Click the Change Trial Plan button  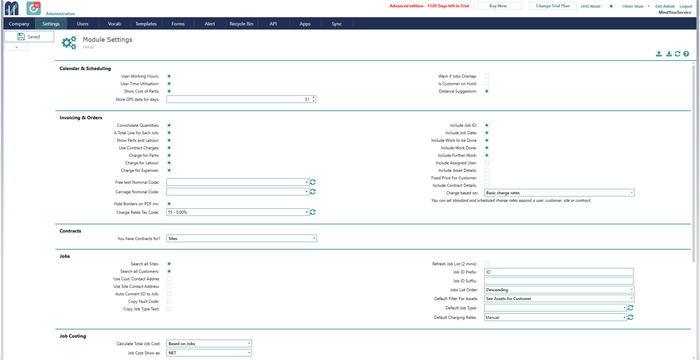(553, 6)
